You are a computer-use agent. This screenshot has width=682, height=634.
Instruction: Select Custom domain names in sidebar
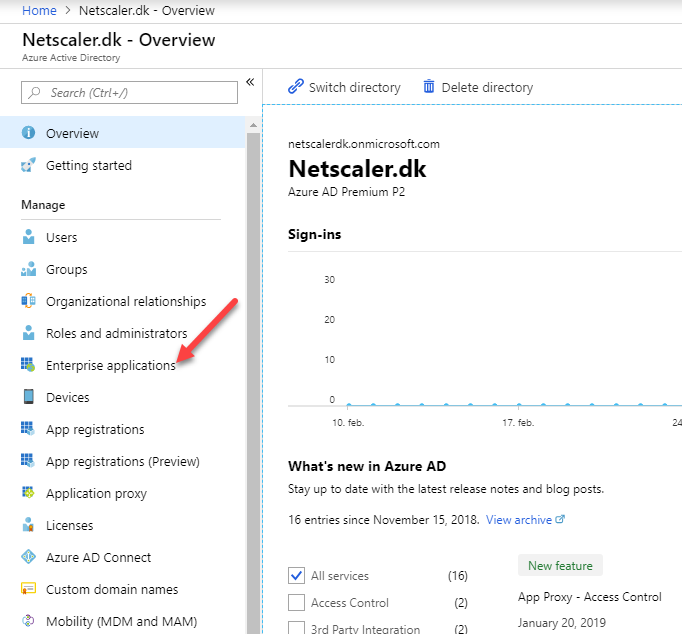click(x=123, y=589)
